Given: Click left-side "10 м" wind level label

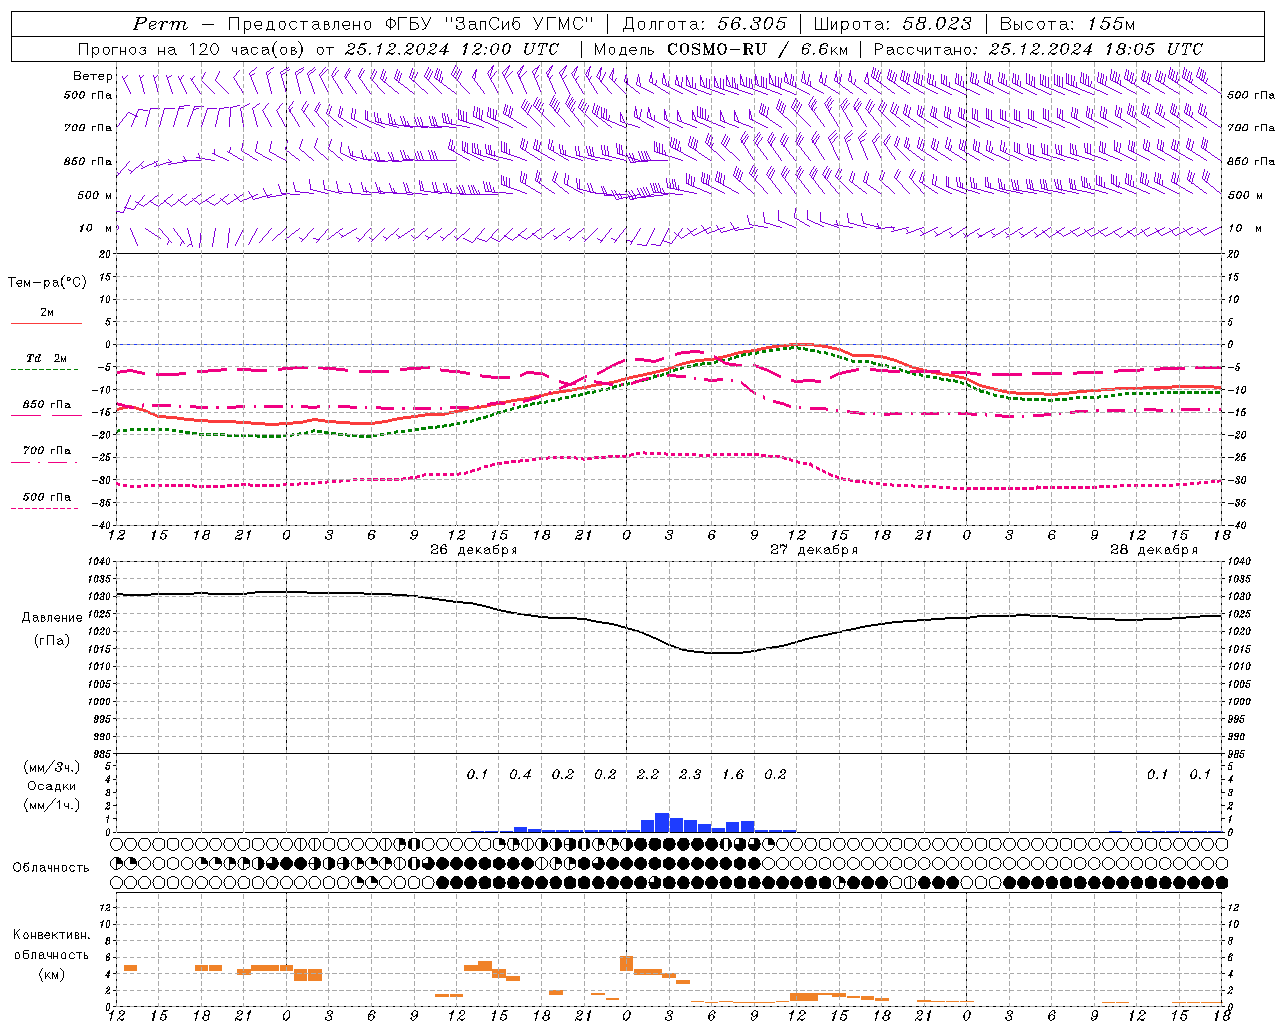Looking at the screenshot, I should coord(96,228).
